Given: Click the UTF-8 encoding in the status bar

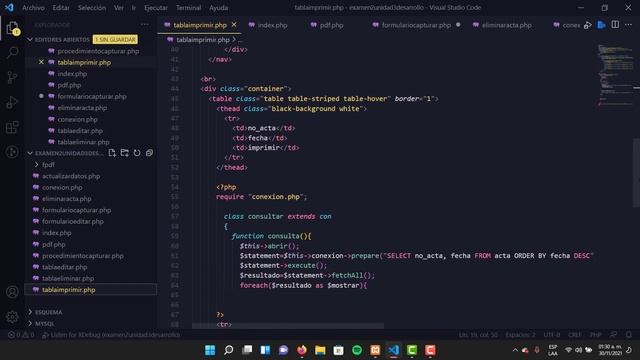Looking at the screenshot, I should click(552, 335).
